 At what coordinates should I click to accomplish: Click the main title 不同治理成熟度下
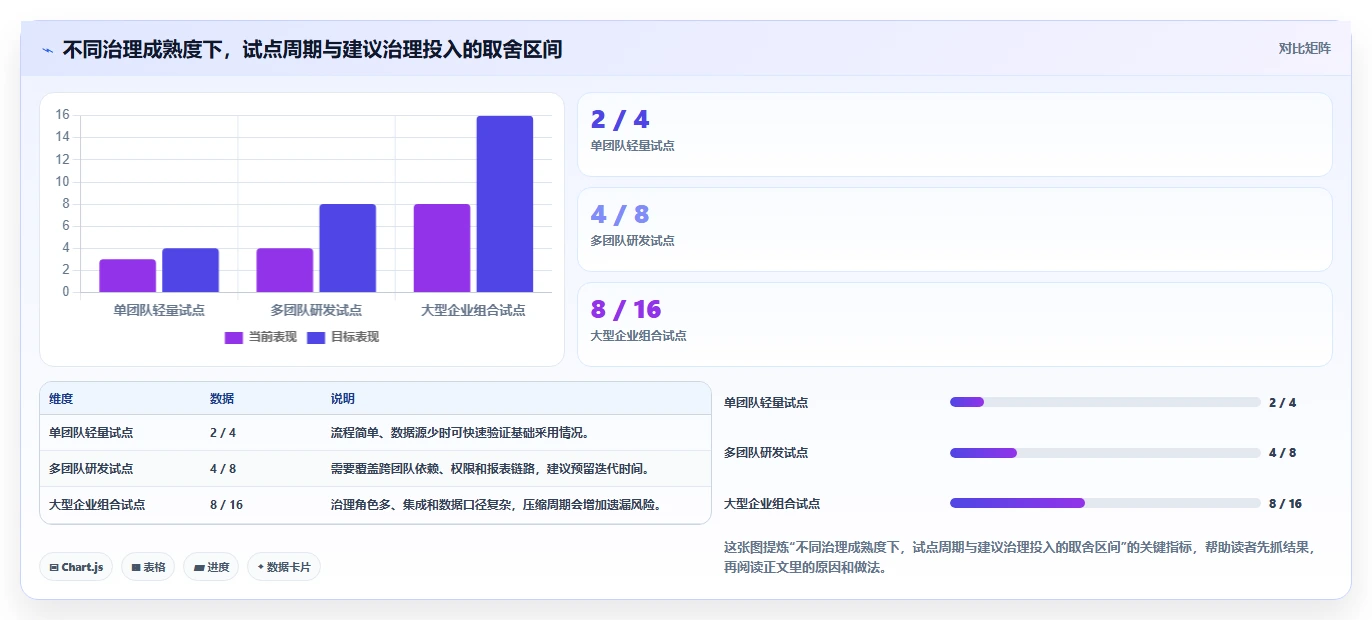coord(312,49)
